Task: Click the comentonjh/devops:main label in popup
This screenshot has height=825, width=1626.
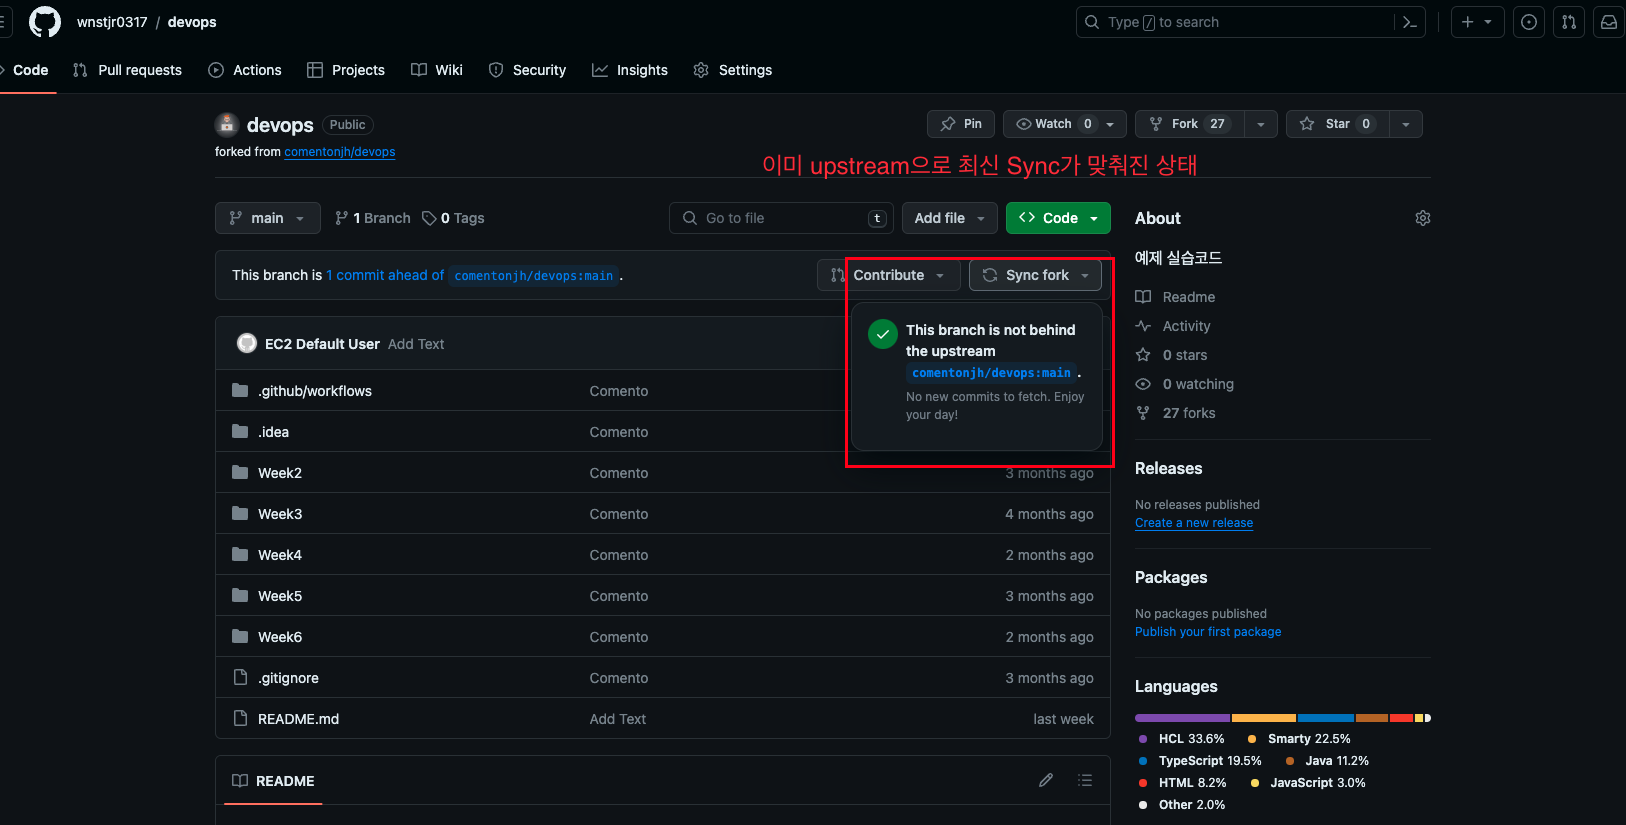Action: coord(991,373)
